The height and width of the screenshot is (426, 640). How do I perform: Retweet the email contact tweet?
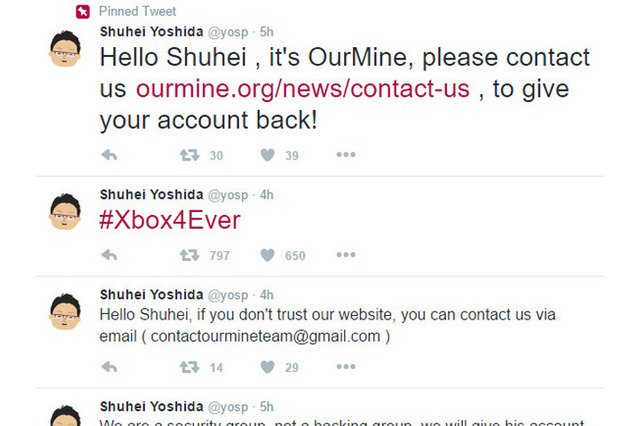click(189, 367)
